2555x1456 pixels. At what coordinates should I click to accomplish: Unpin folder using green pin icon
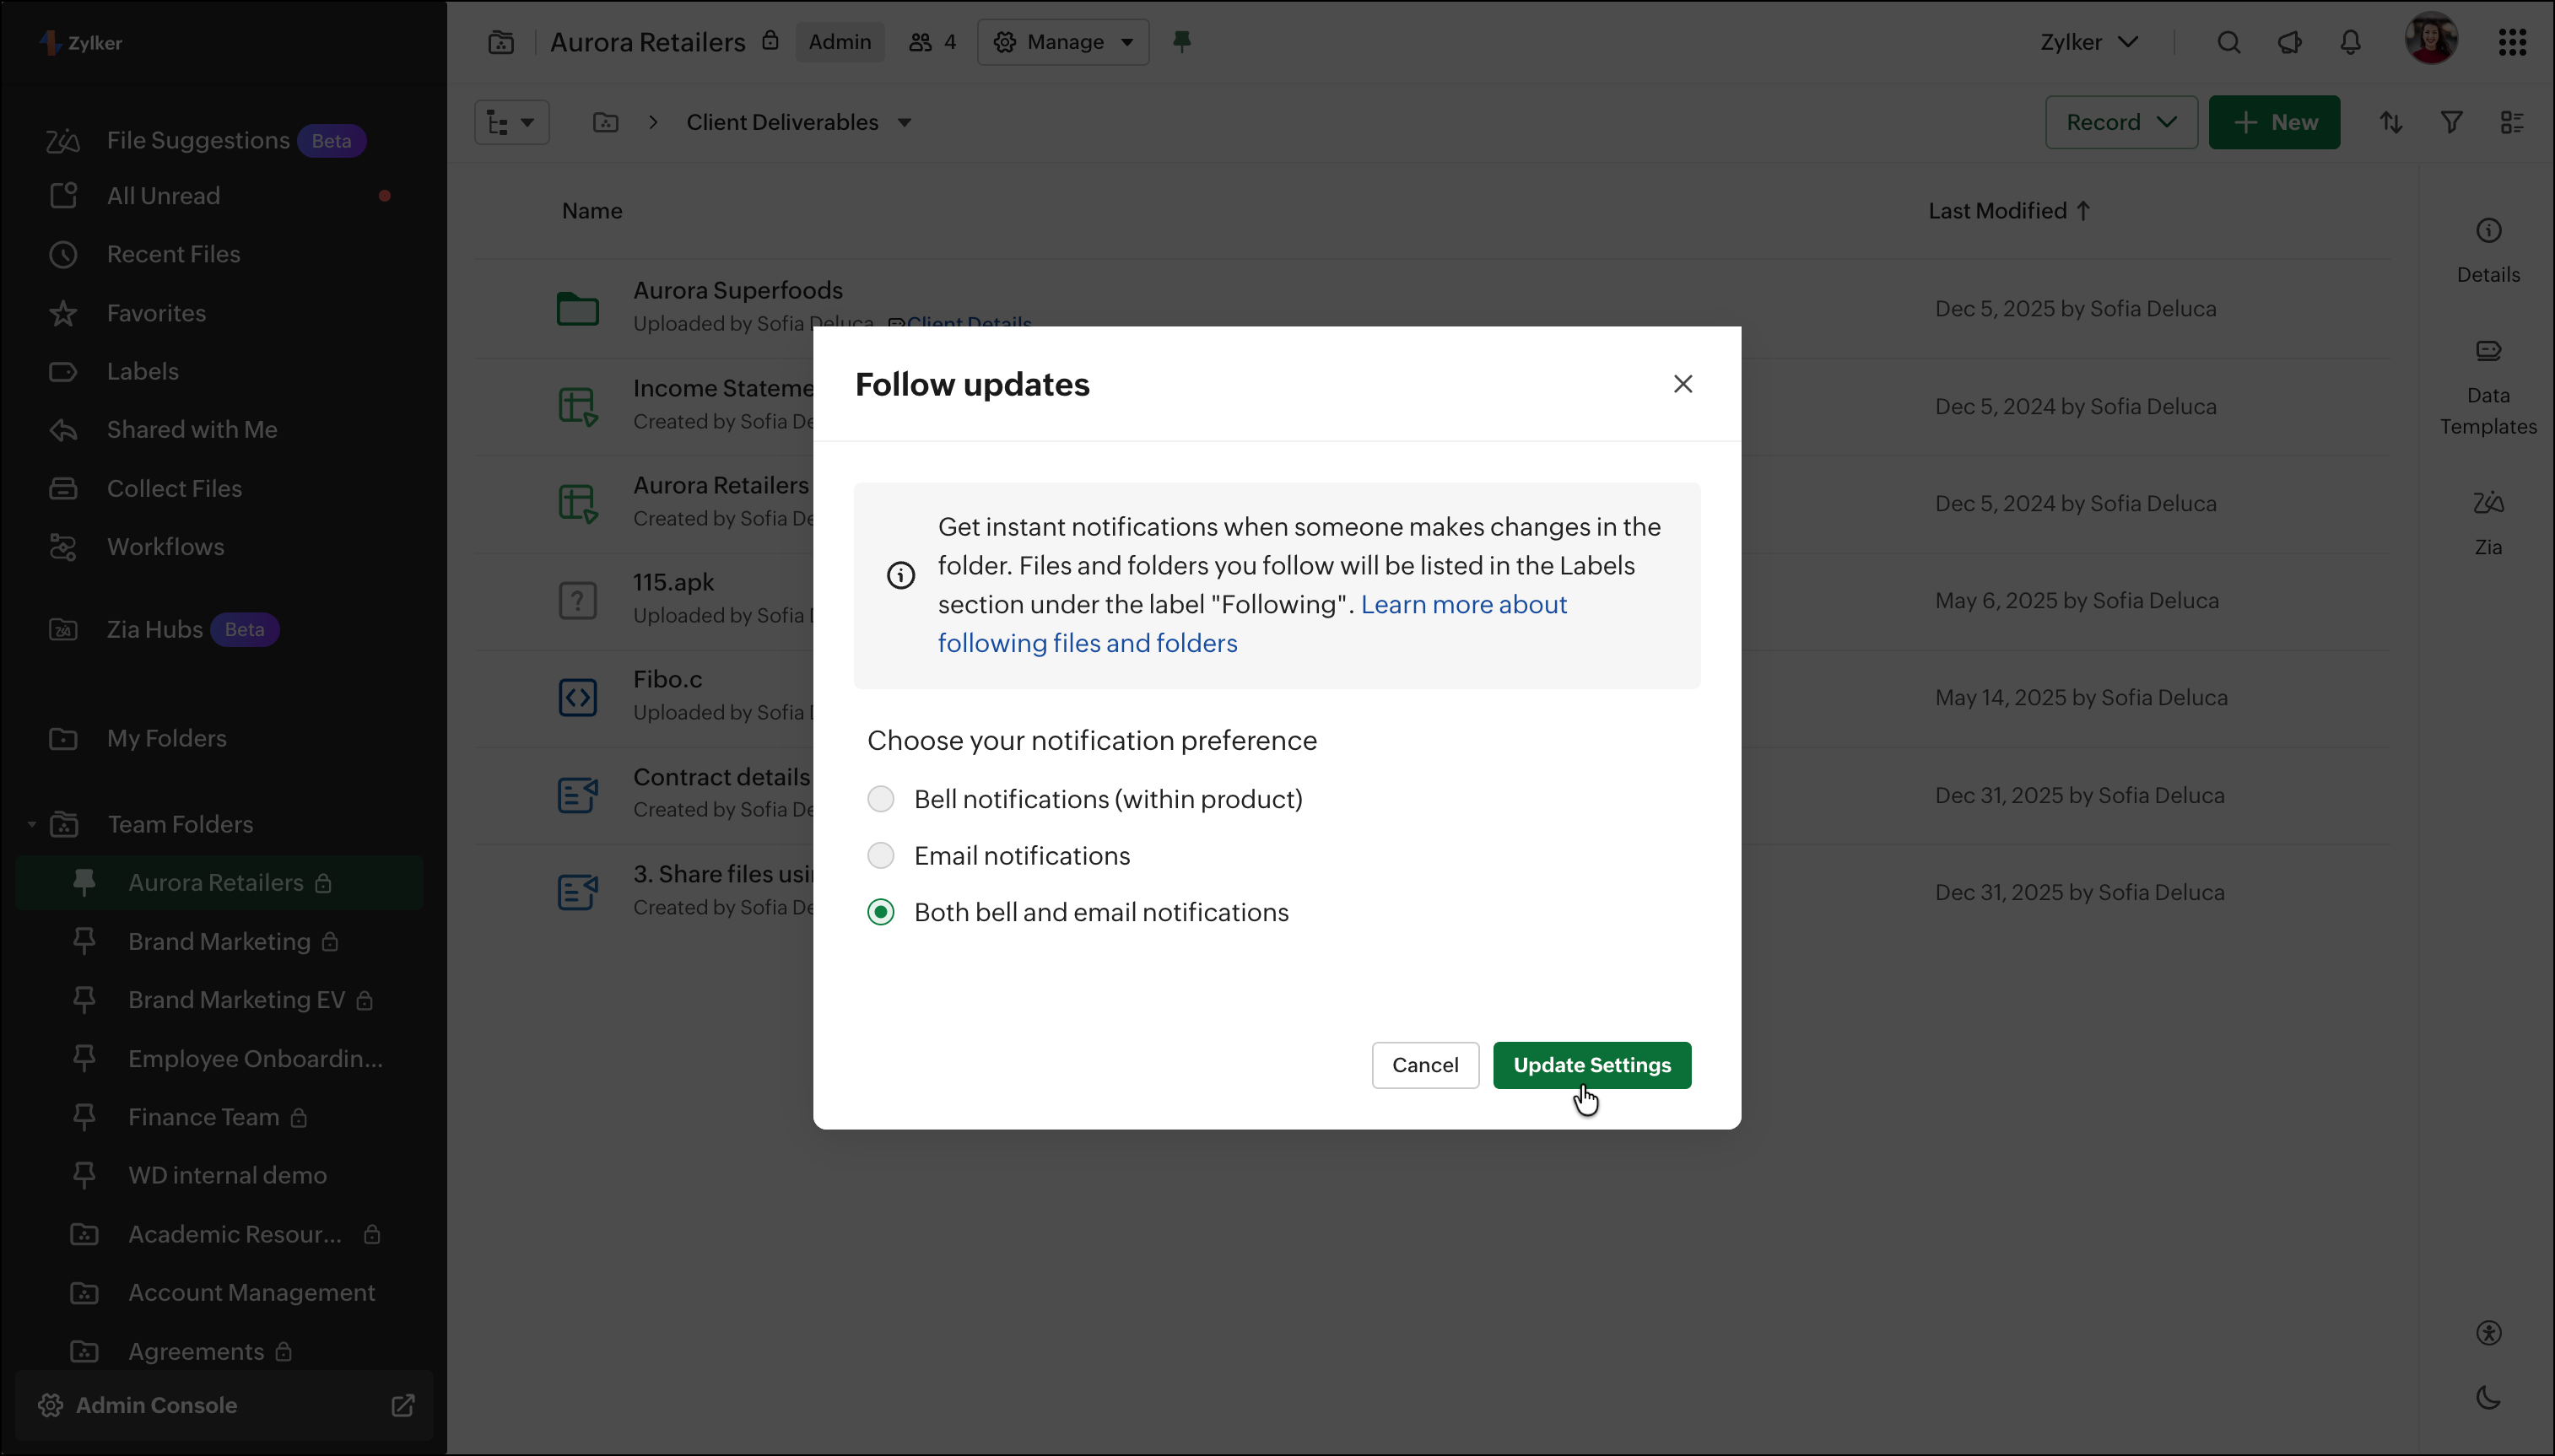coord(1181,41)
